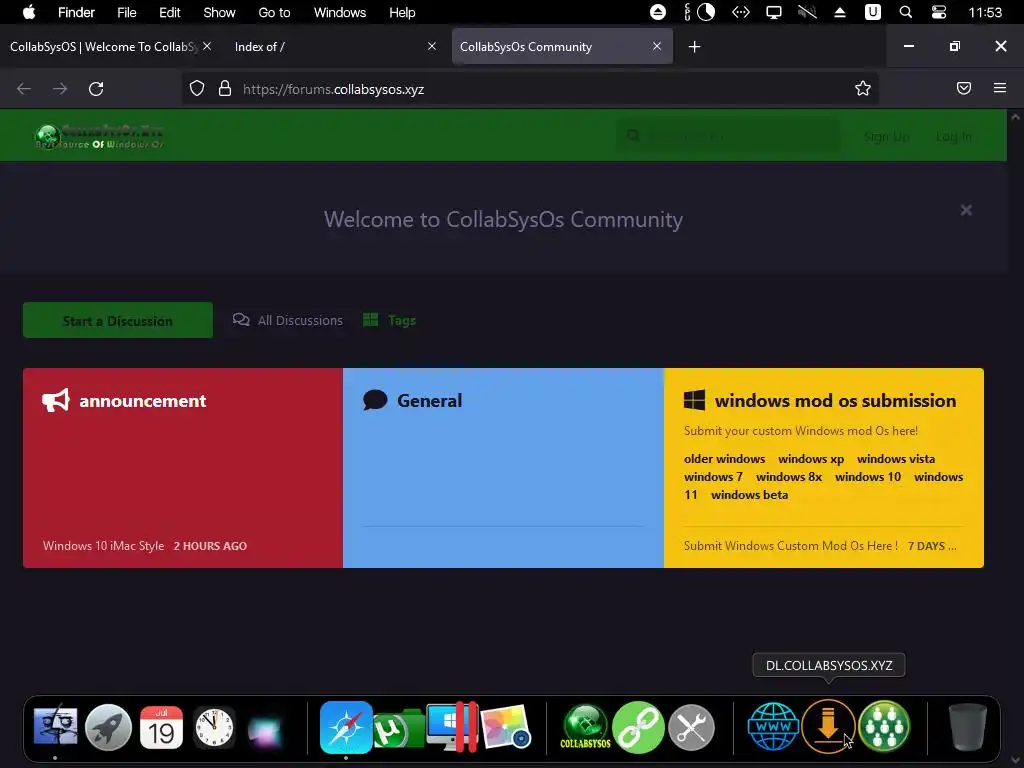Open the green chain link dock icon

click(638, 727)
